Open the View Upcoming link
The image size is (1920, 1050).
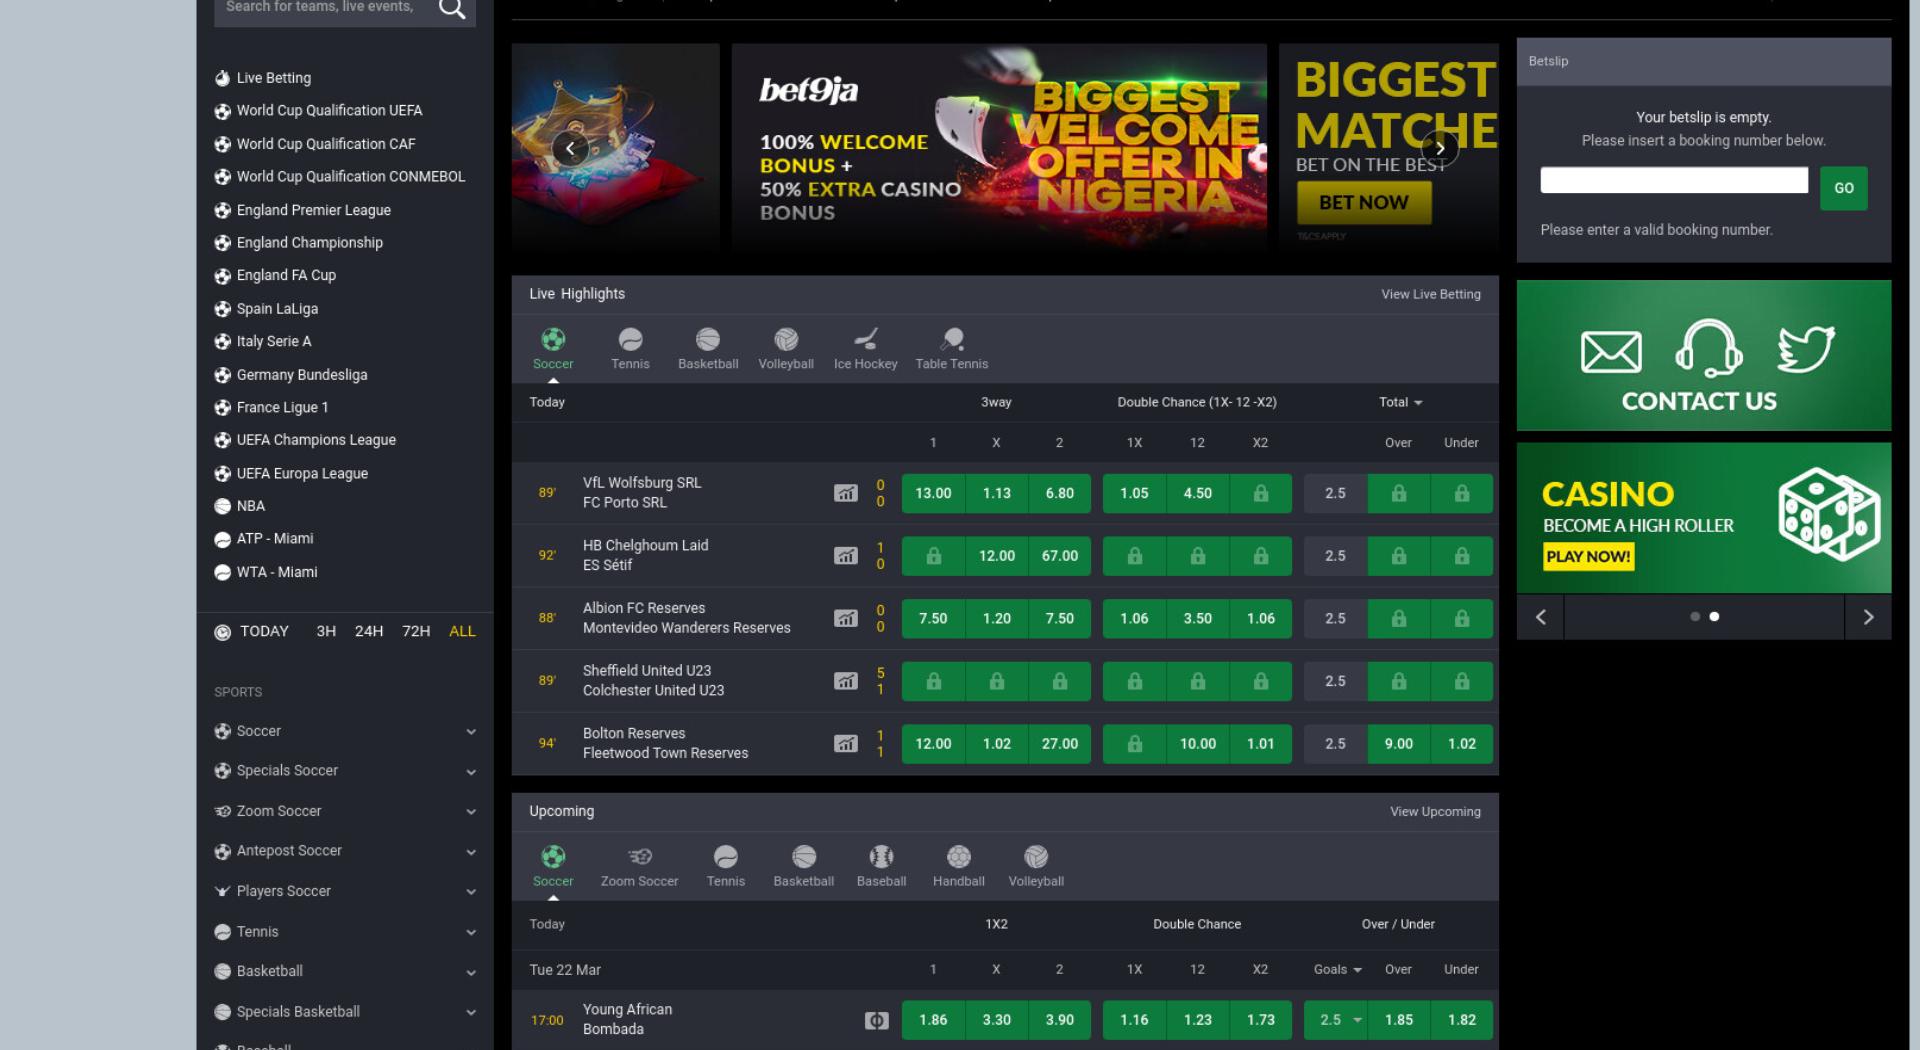click(x=1435, y=811)
